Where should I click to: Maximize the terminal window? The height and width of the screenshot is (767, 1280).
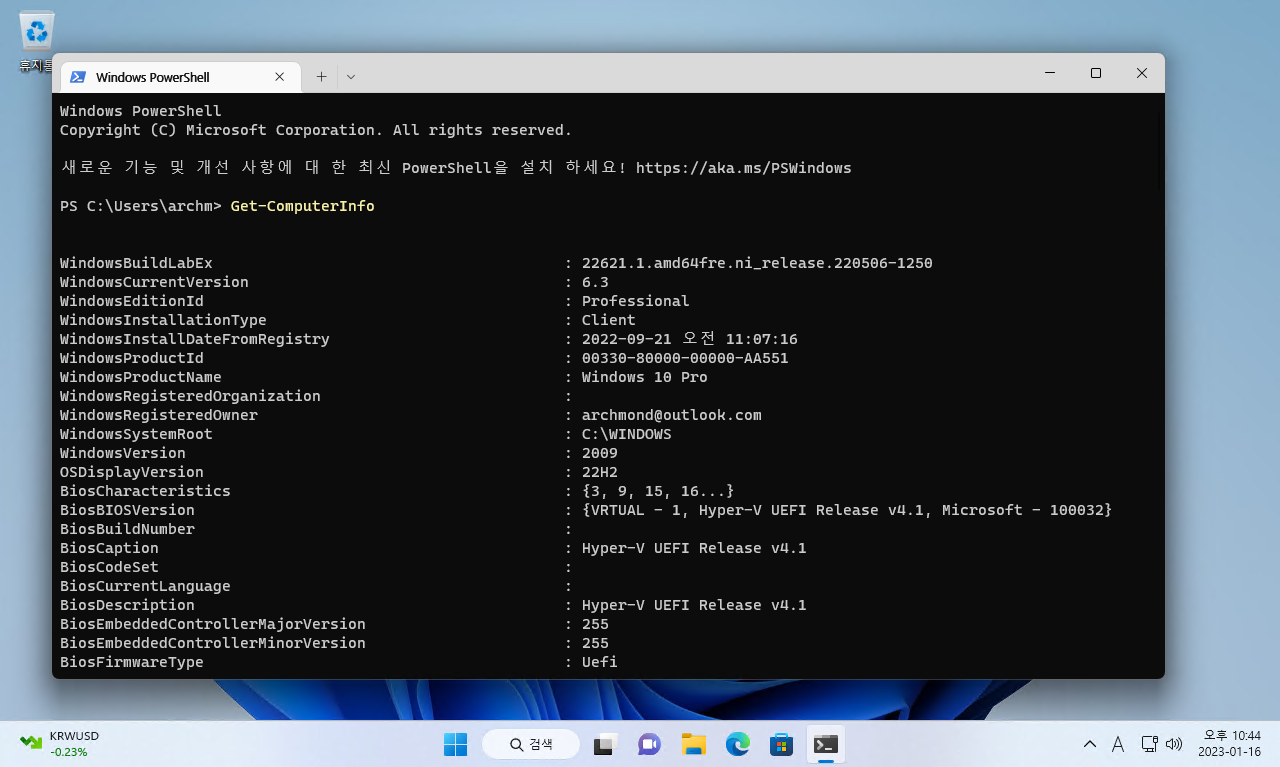pyautogui.click(x=1096, y=73)
